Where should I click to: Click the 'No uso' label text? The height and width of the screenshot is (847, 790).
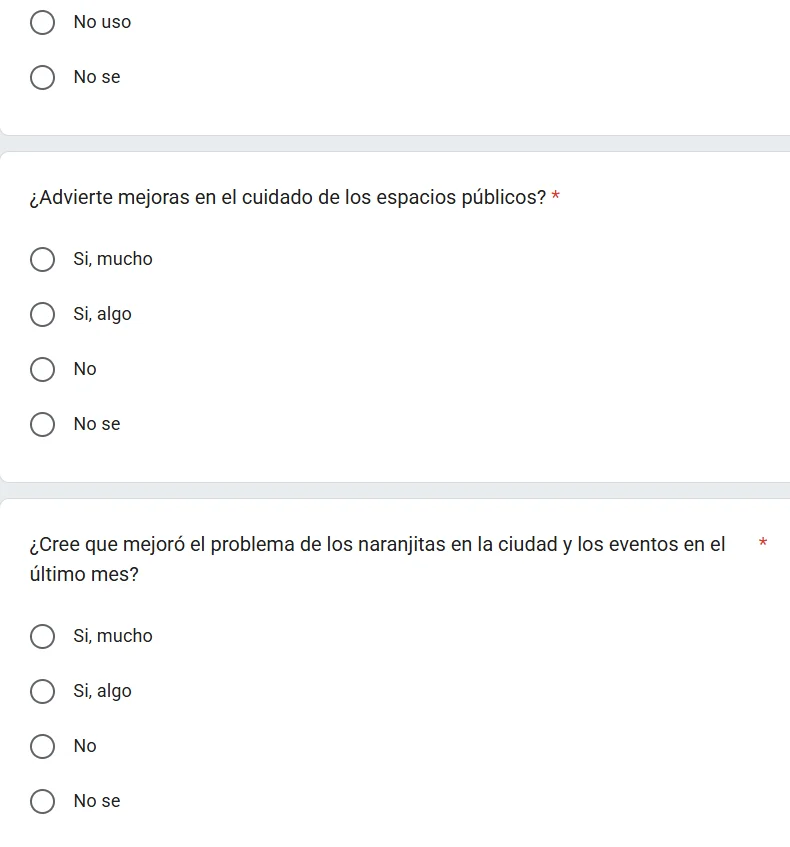tap(102, 22)
